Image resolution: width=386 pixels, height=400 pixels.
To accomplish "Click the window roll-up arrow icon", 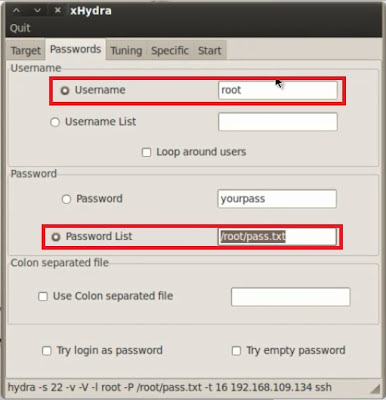I will click(x=16, y=10).
